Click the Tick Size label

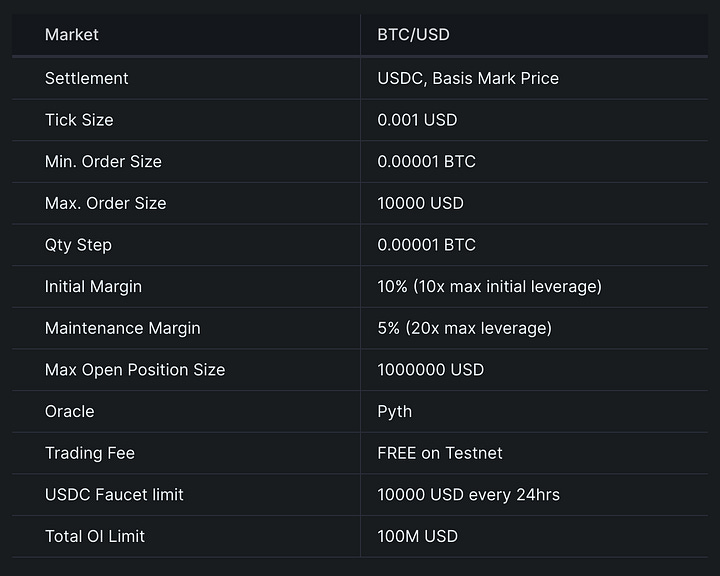[79, 120]
